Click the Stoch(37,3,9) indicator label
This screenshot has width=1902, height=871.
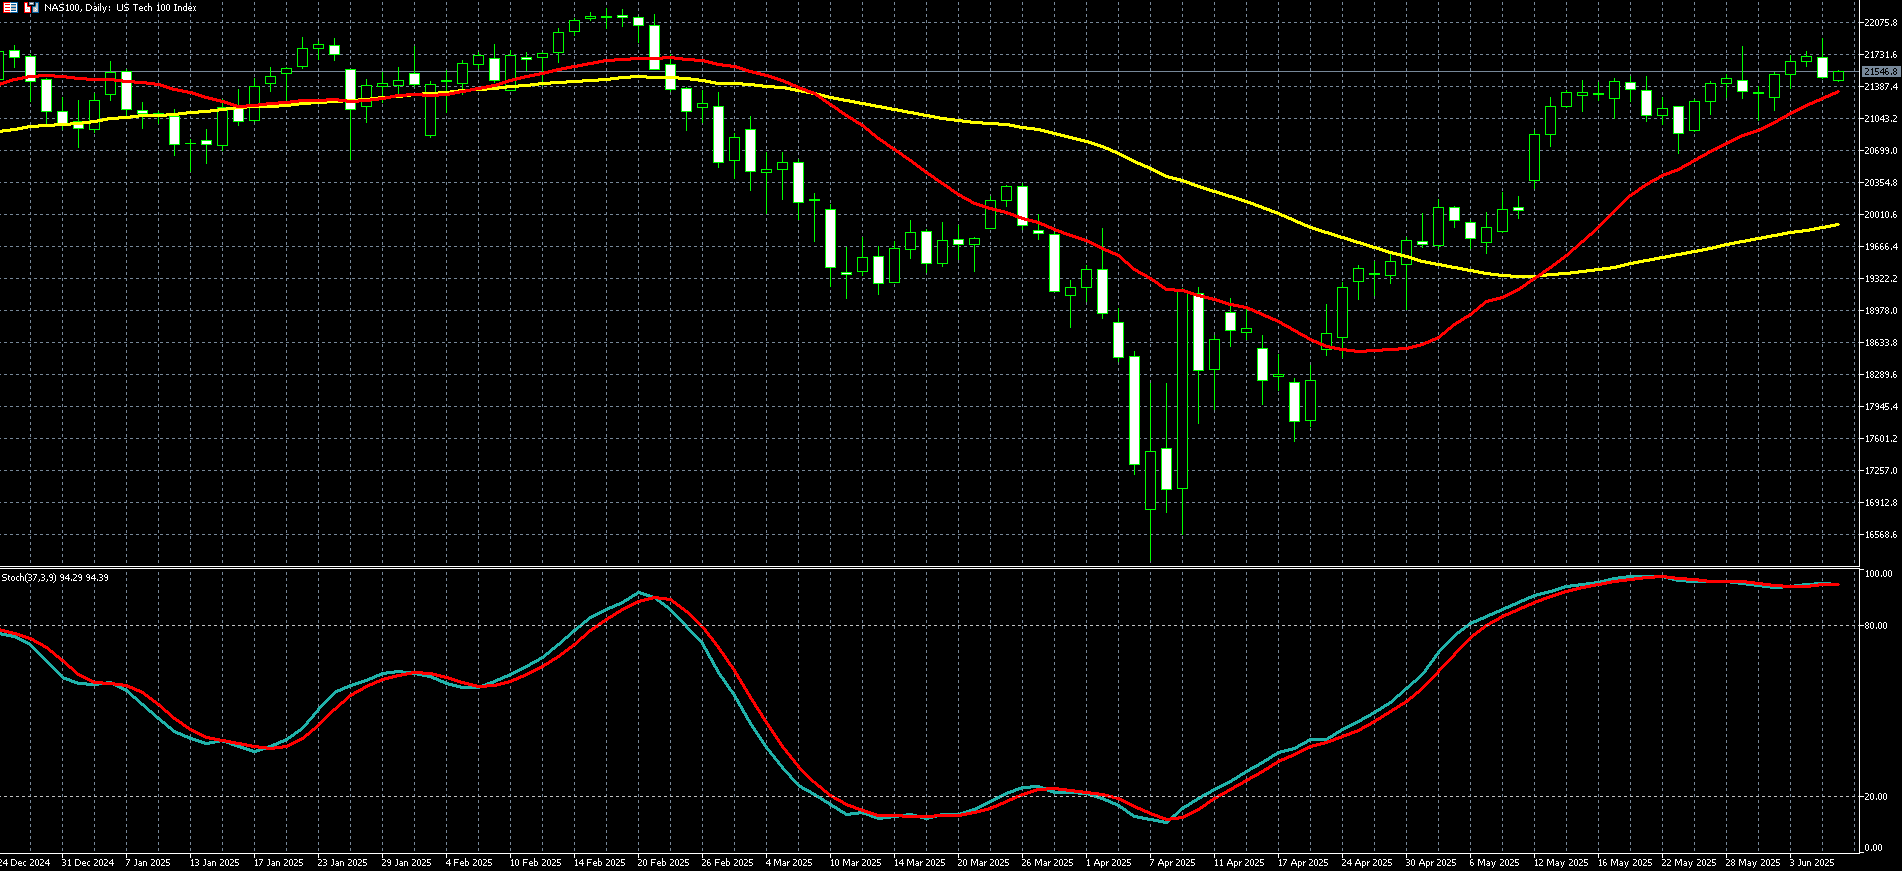(x=55, y=578)
